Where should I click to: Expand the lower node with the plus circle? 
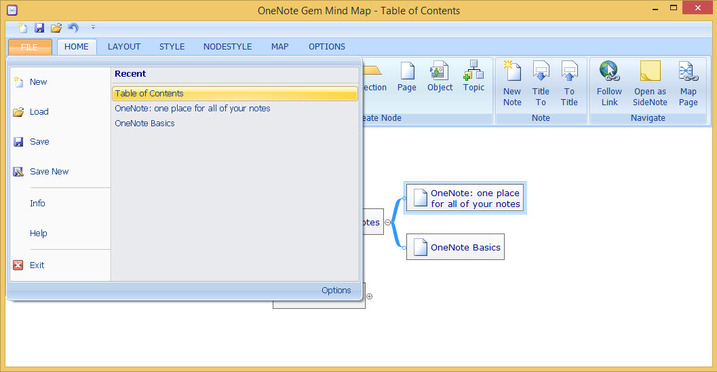point(369,296)
